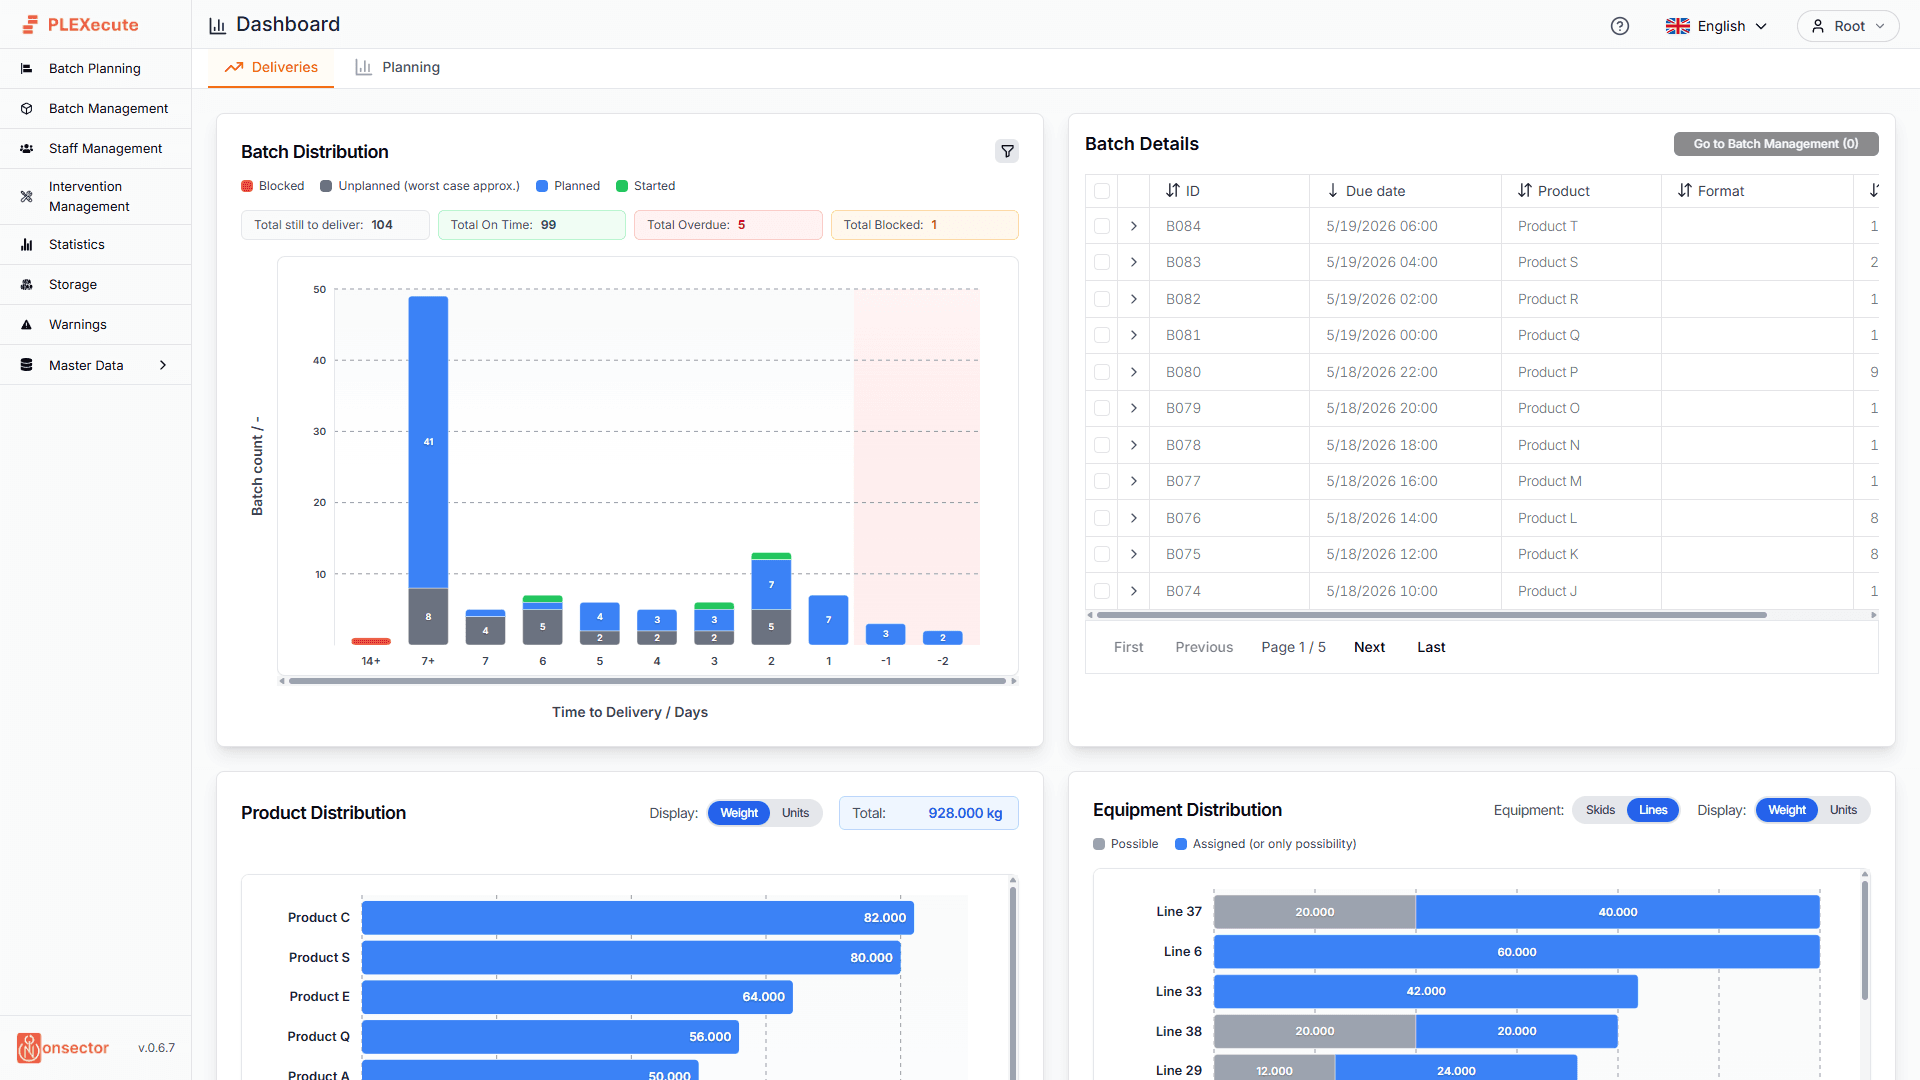Screen dimensions: 1920x1080
Task: Check the box for batch B074
Action: click(x=1102, y=591)
